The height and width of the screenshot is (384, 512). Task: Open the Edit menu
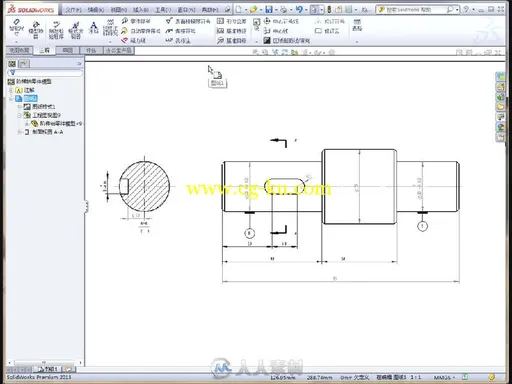(x=96, y=10)
